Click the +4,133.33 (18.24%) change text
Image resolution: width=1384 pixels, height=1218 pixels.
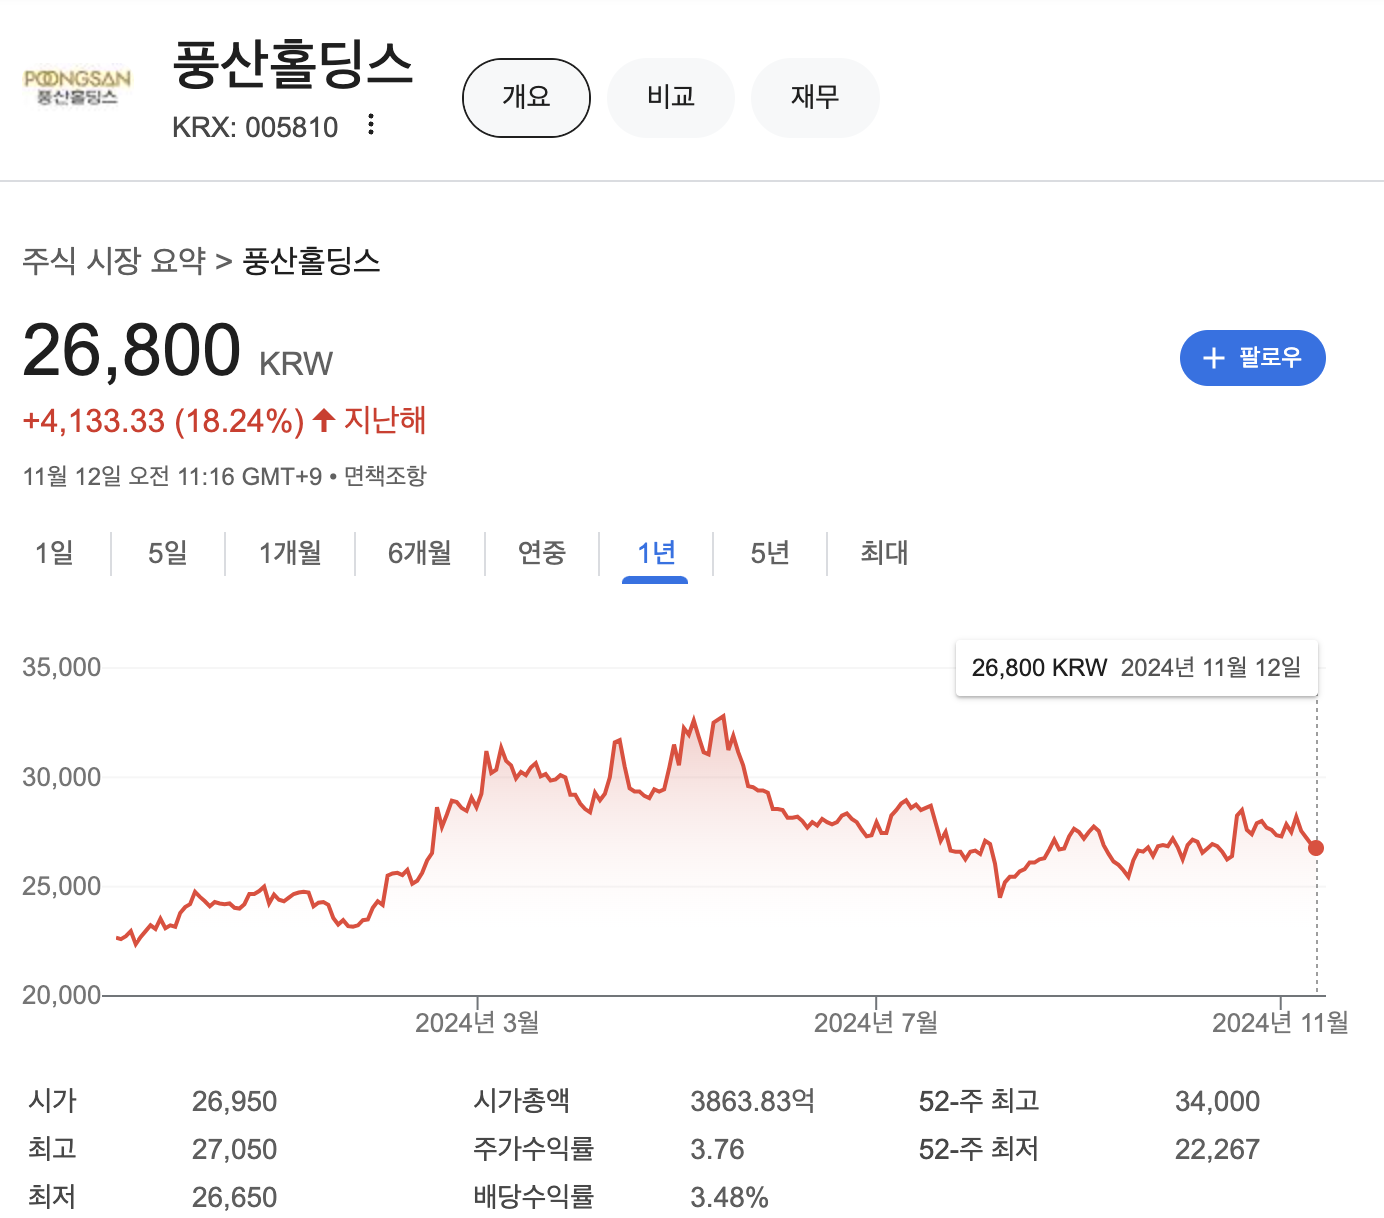[x=163, y=421]
